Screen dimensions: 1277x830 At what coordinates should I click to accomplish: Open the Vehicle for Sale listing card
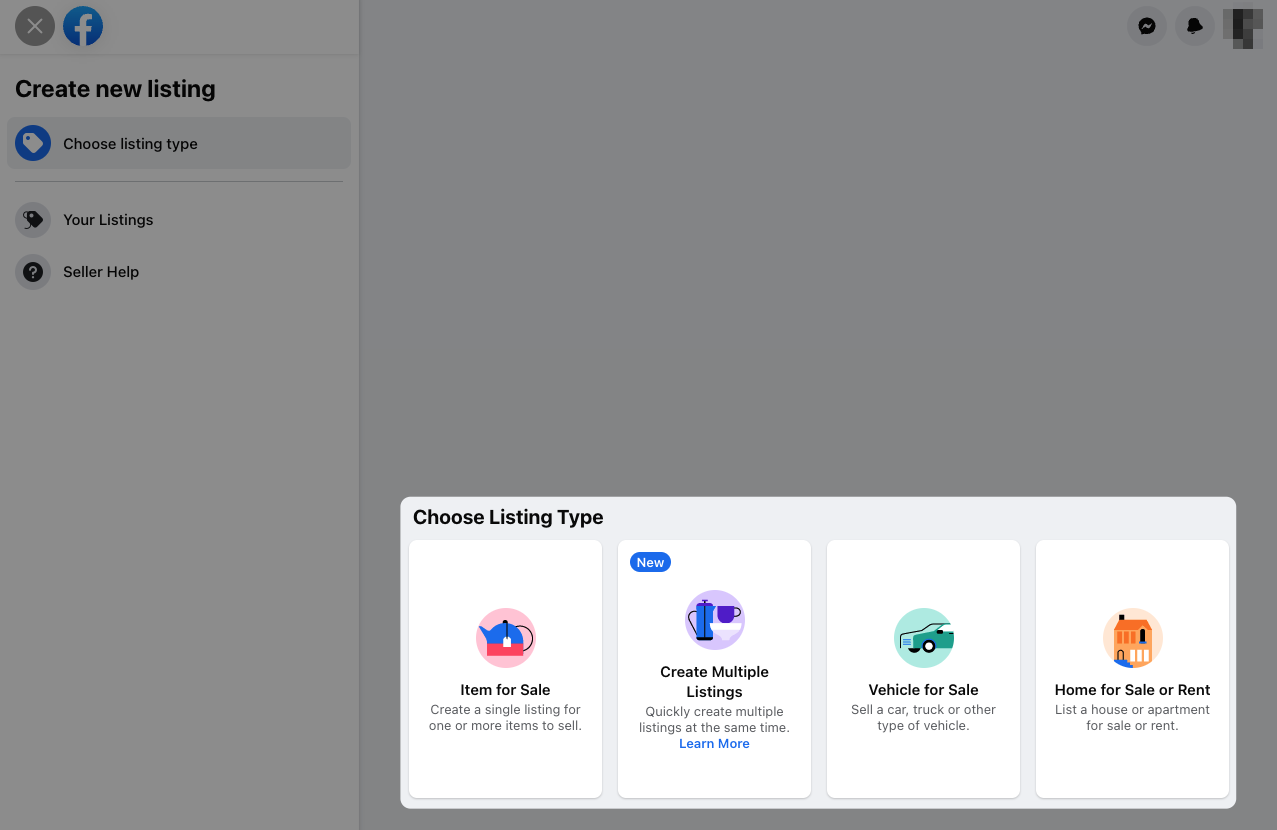pyautogui.click(x=922, y=668)
